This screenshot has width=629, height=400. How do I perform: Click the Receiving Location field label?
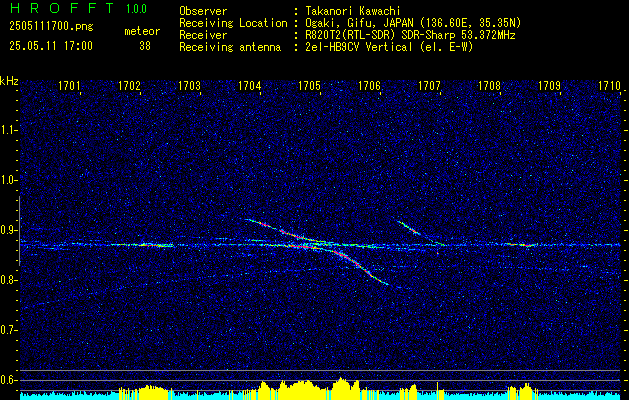[x=233, y=23]
